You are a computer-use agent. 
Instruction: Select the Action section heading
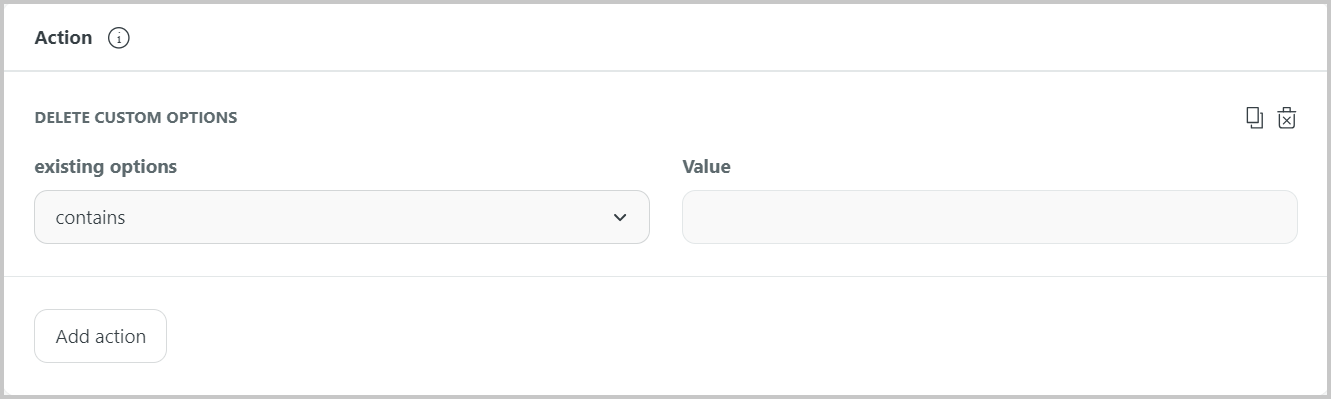tap(63, 38)
